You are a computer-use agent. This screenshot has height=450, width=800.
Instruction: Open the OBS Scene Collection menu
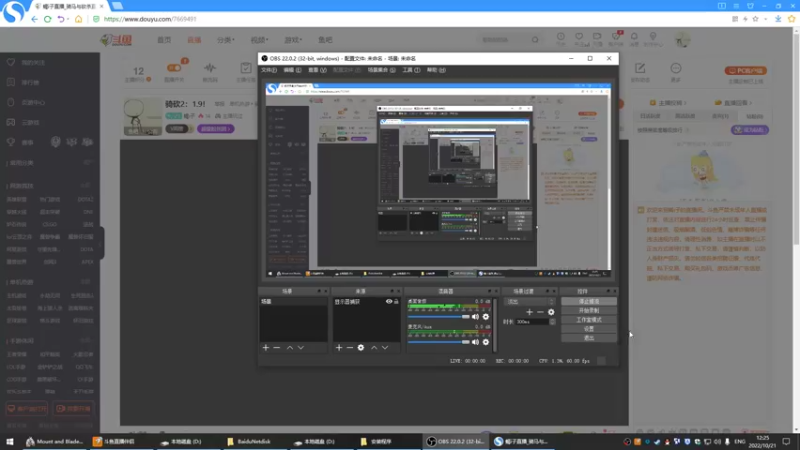click(382, 70)
